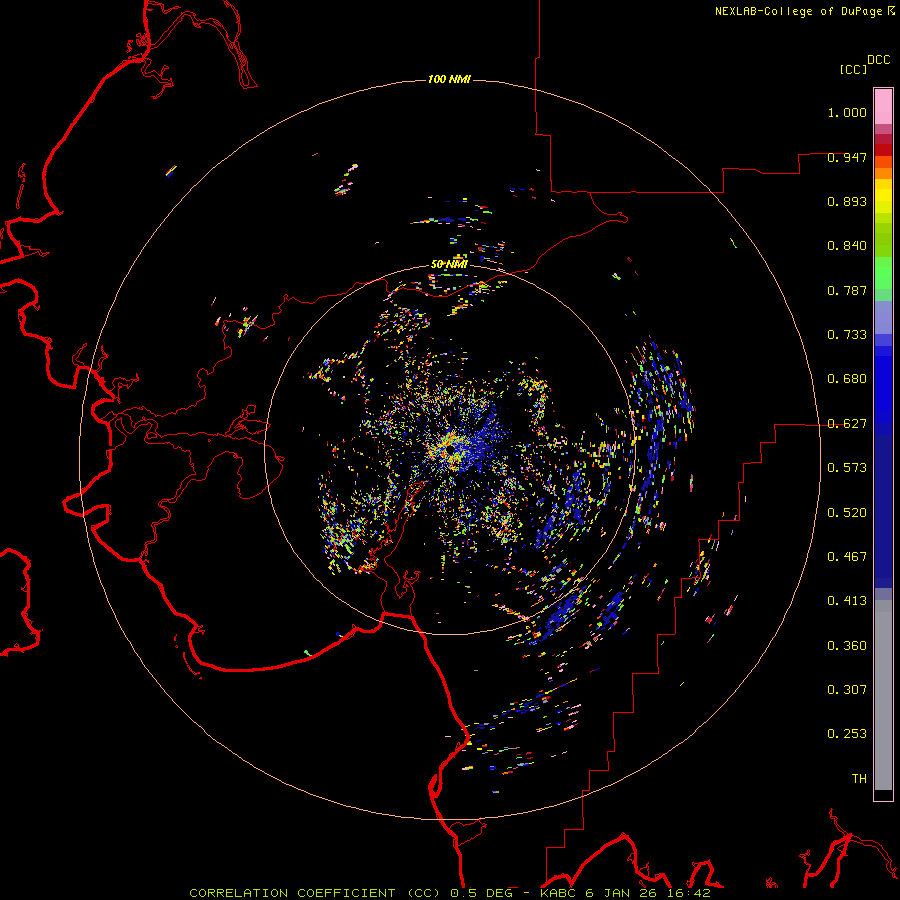The width and height of the screenshot is (900, 900).
Task: Click the DCC product label
Action: [878, 60]
